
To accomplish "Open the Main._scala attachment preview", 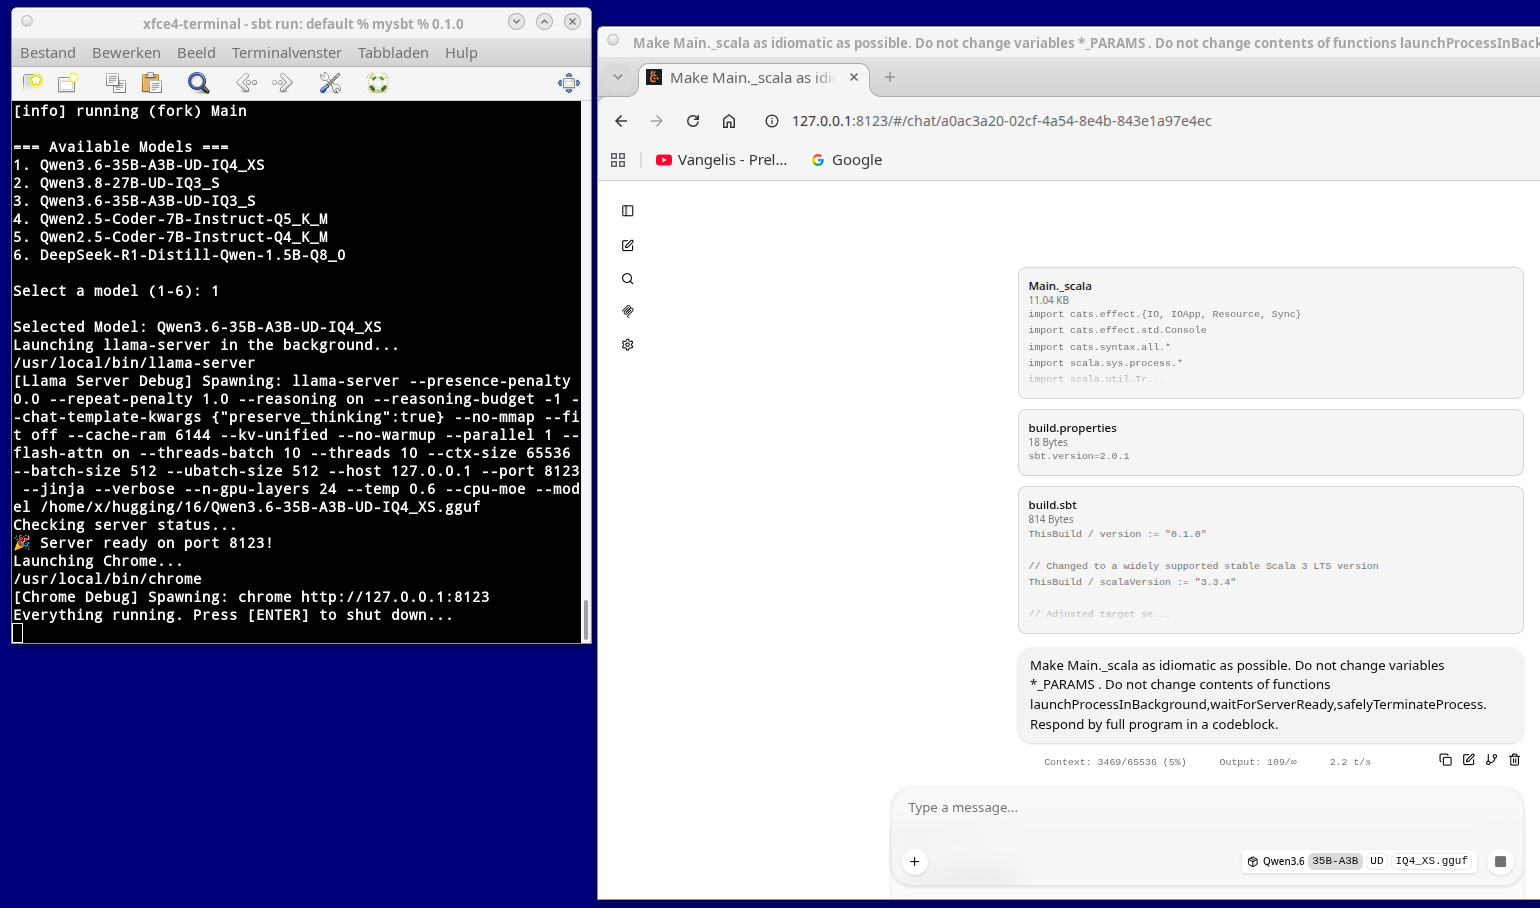I will tap(1270, 333).
